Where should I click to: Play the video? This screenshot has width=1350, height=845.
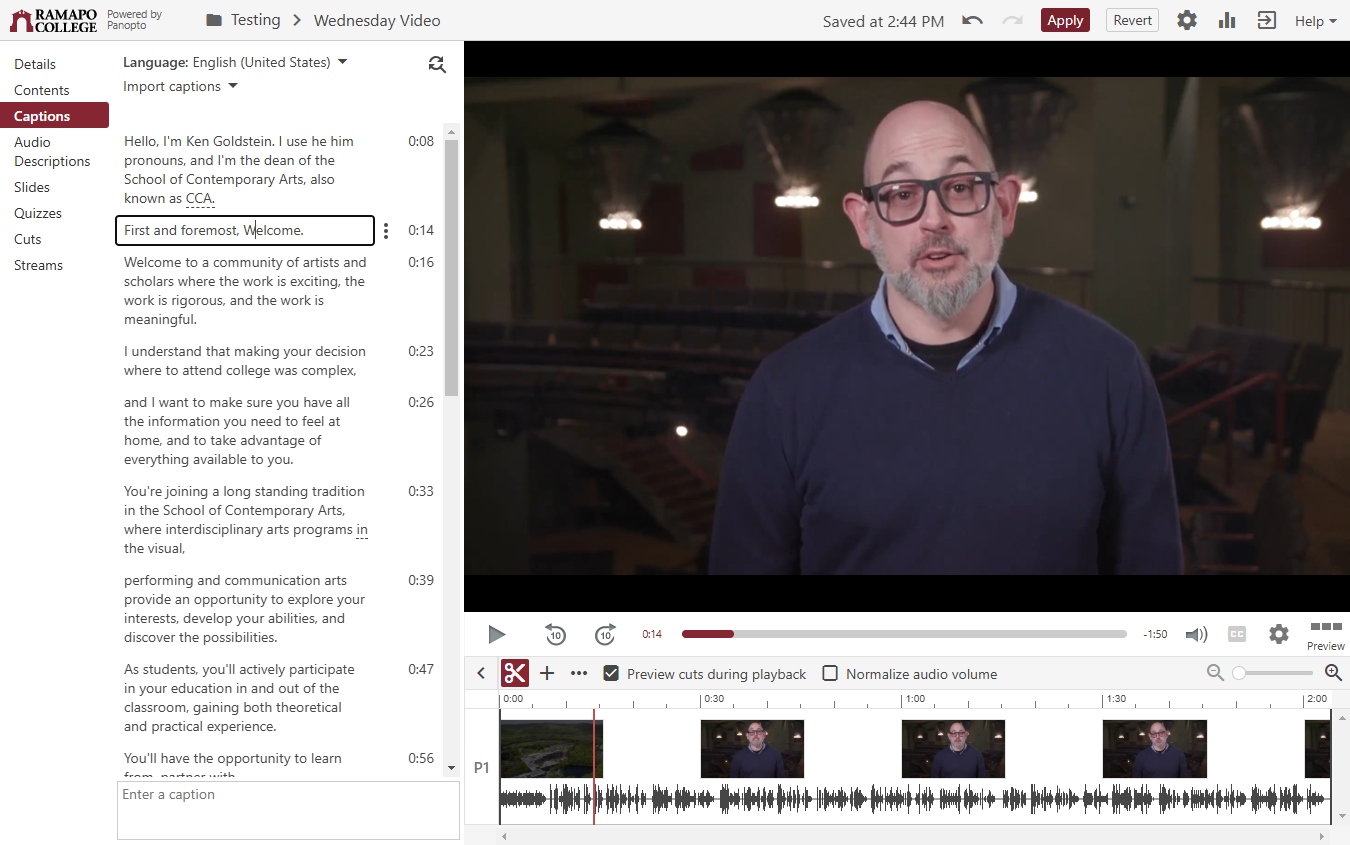[496, 634]
